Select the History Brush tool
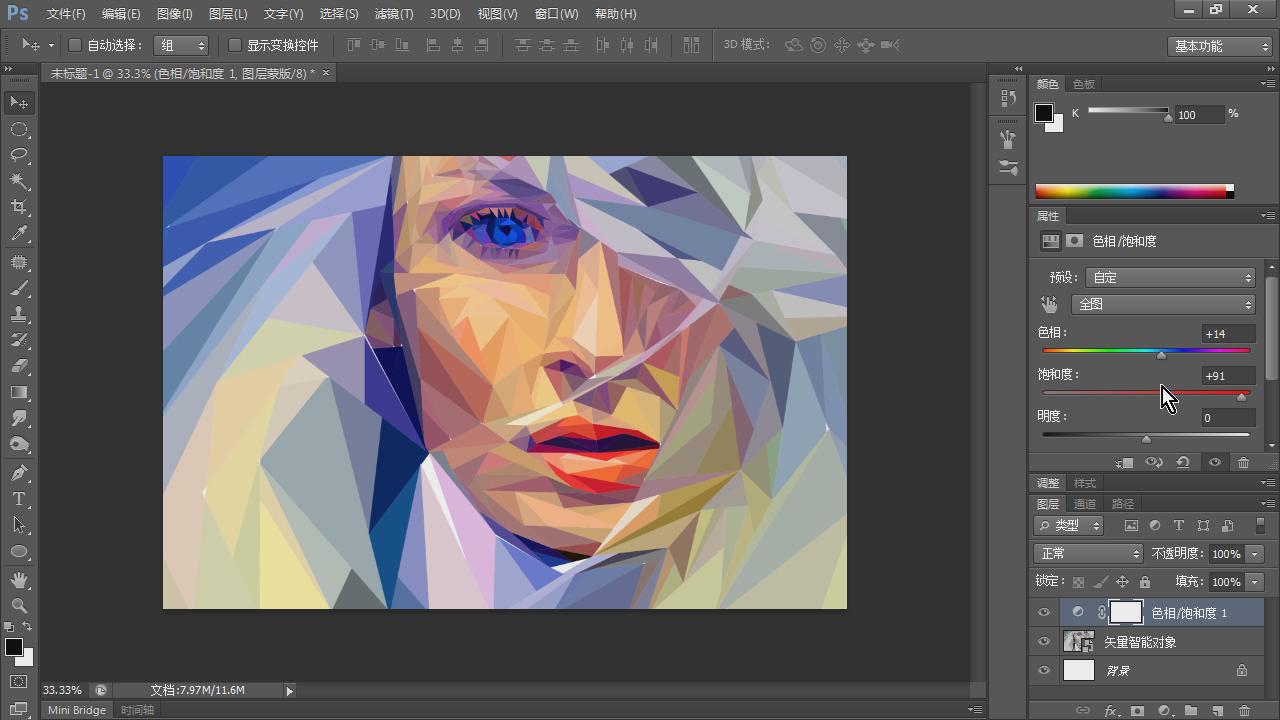The width and height of the screenshot is (1280, 720). pos(19,340)
